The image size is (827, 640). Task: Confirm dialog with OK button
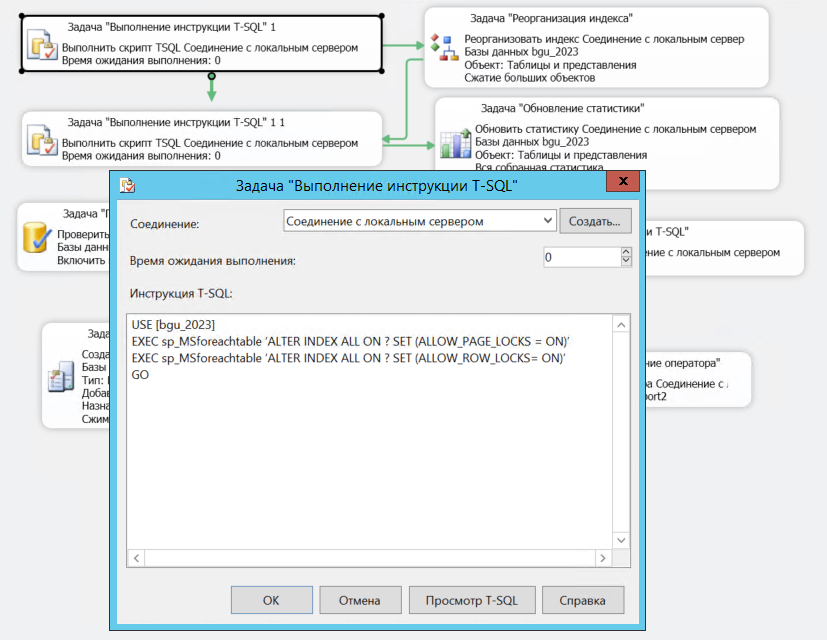(x=271, y=601)
